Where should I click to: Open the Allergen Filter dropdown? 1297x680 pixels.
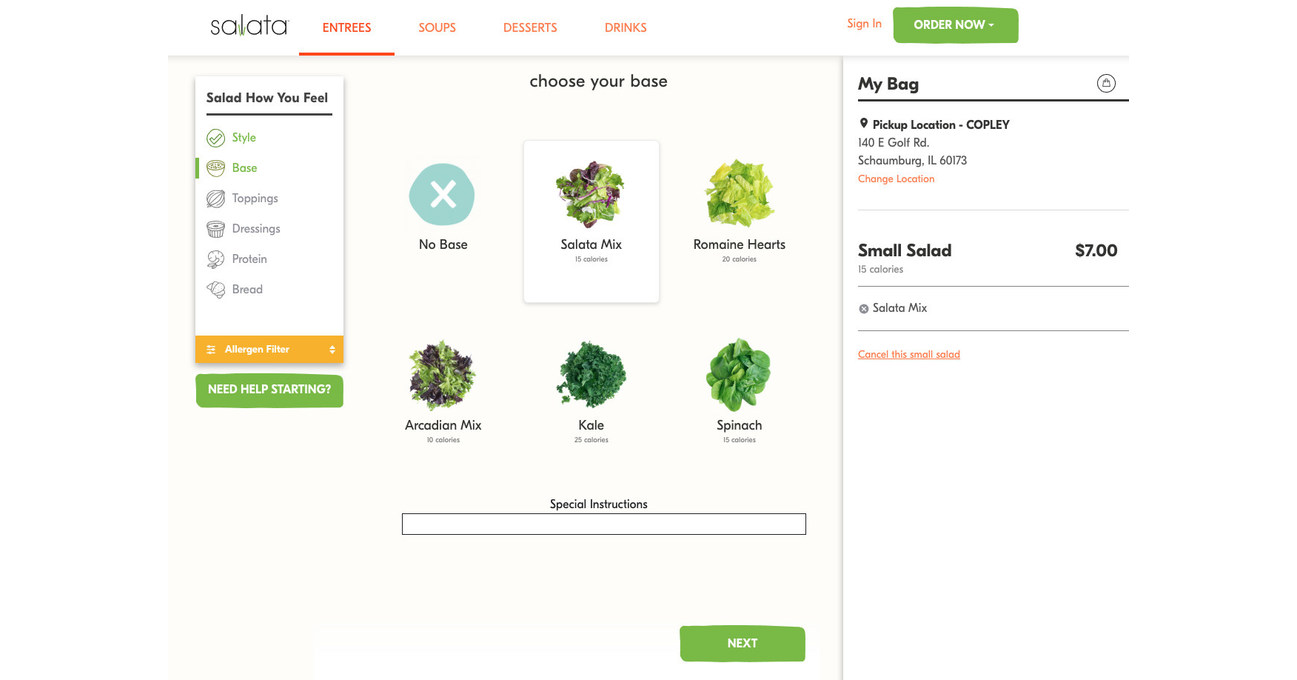tap(269, 349)
